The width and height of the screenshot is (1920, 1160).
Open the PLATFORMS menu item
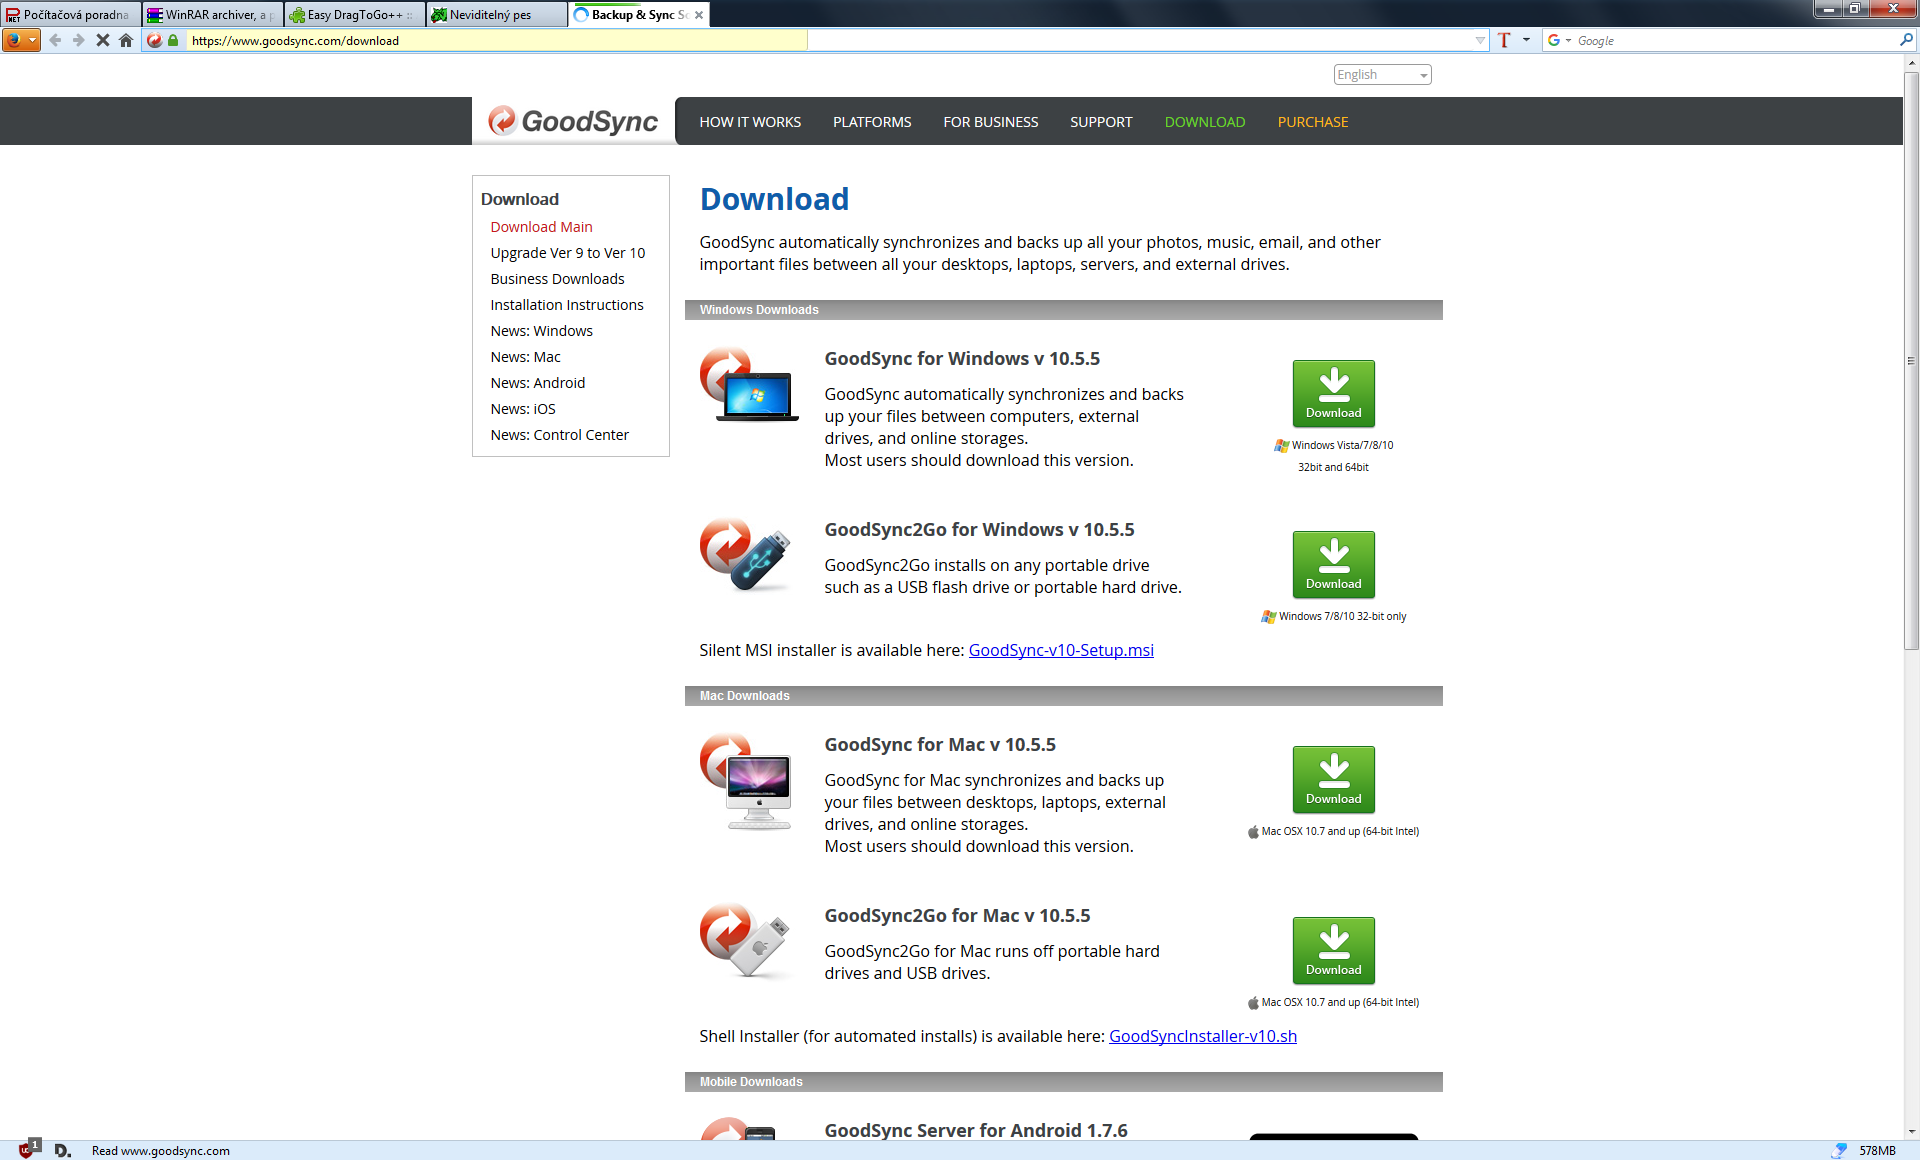pyautogui.click(x=872, y=122)
